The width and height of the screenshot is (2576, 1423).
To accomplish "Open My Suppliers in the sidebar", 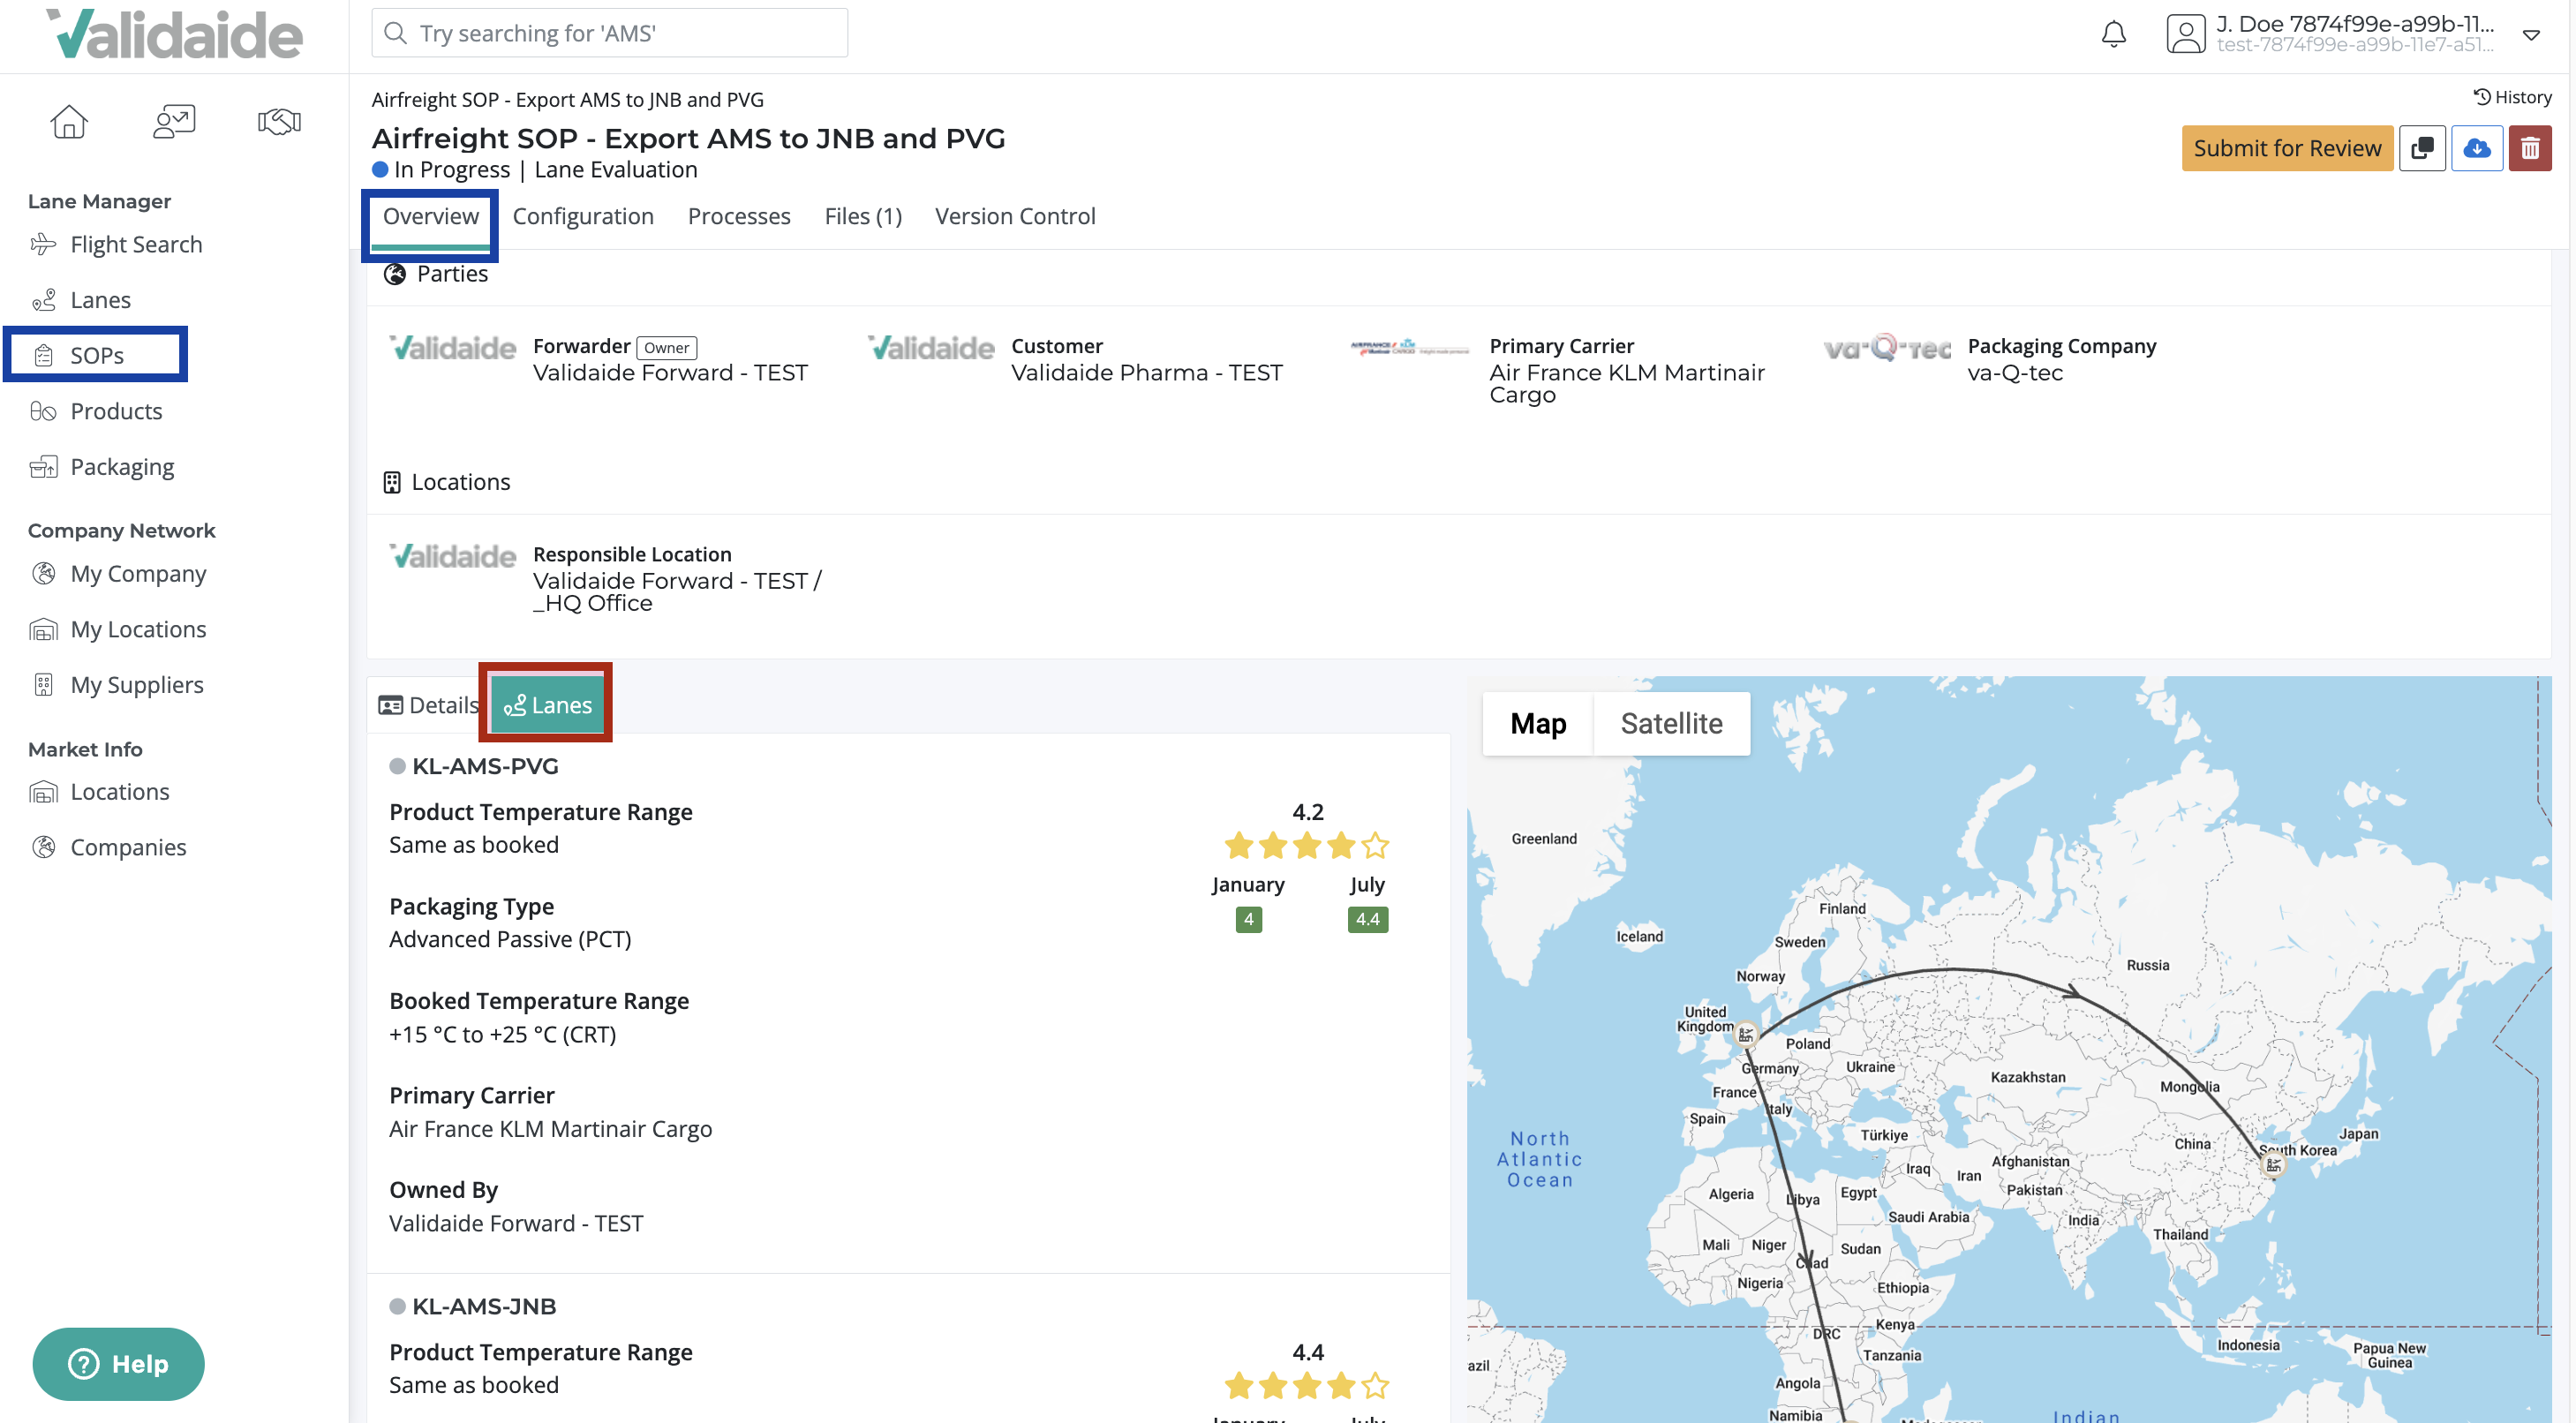I will [x=137, y=685].
